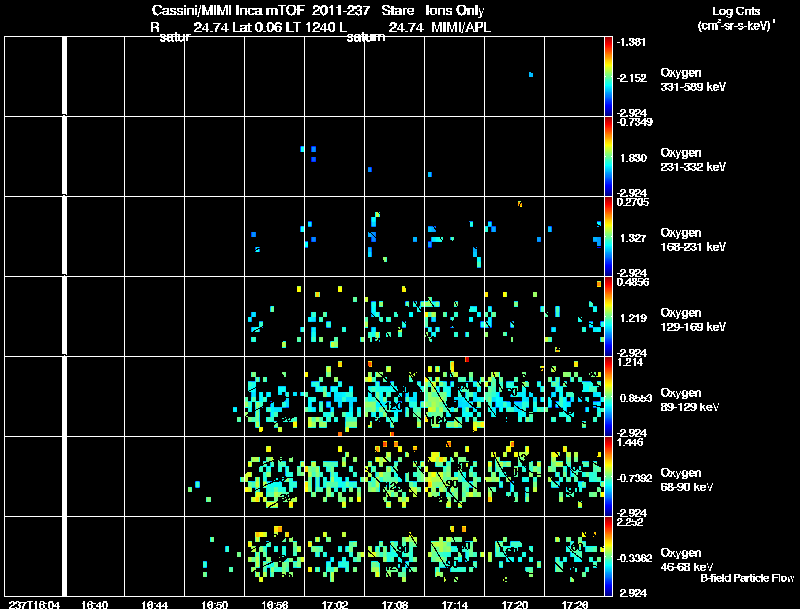This screenshot has width=800, height=609.
Task: Click the 16:40 time axis label
Action: click(94, 604)
